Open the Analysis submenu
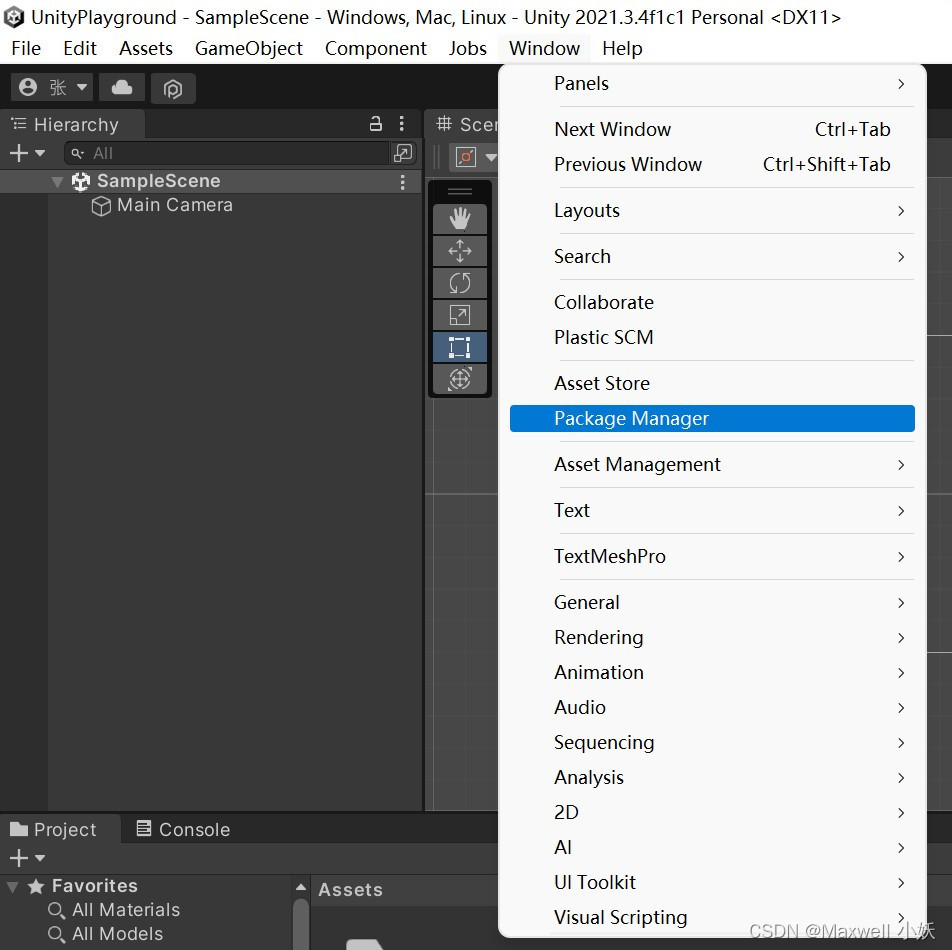952x950 pixels. pyautogui.click(x=712, y=778)
